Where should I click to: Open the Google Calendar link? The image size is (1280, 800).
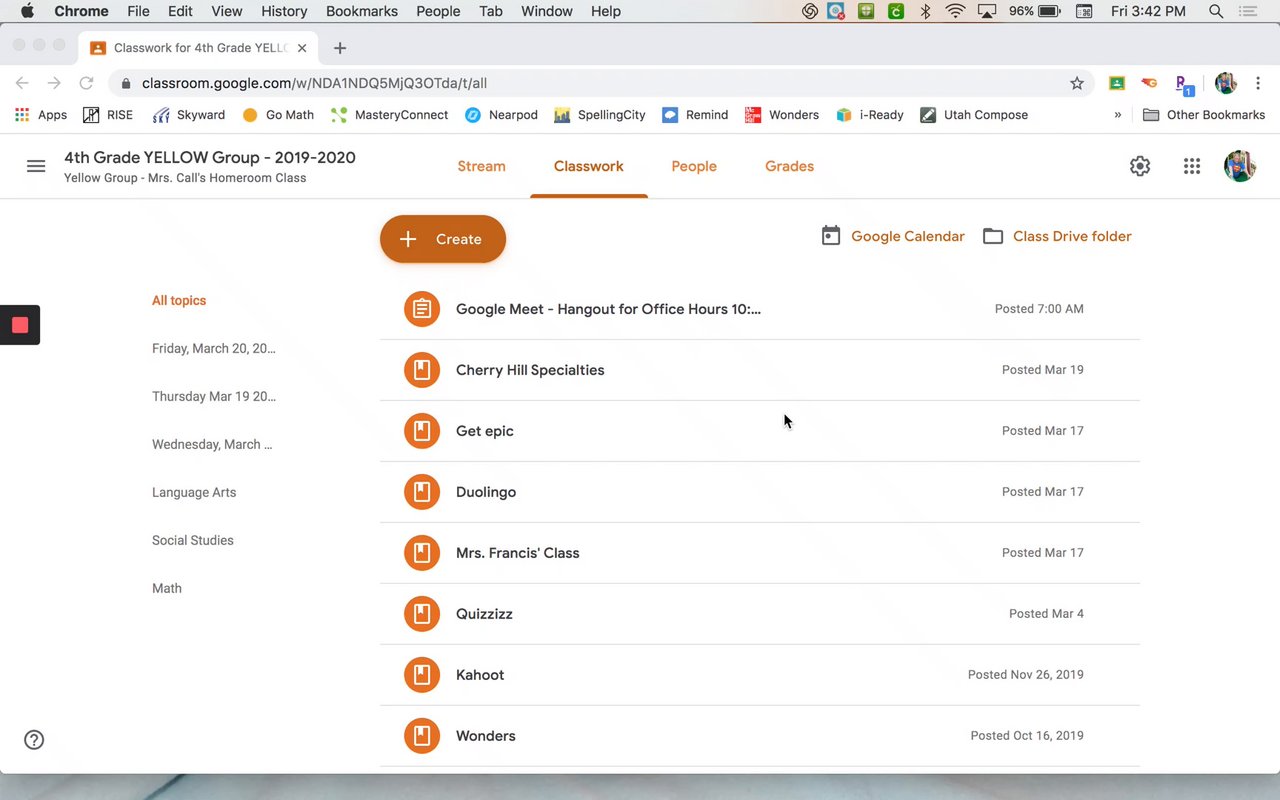[x=908, y=236]
